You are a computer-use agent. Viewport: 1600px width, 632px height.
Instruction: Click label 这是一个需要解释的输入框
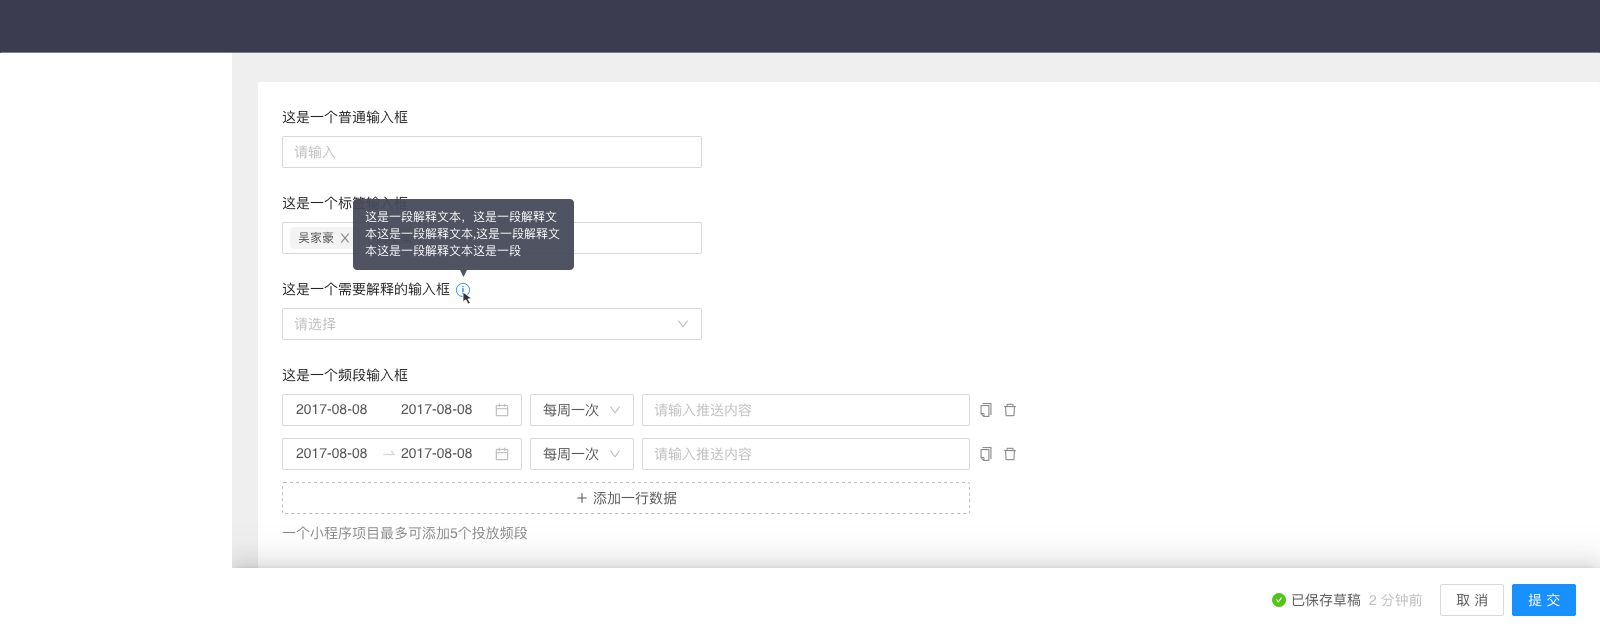pyautogui.click(x=366, y=289)
